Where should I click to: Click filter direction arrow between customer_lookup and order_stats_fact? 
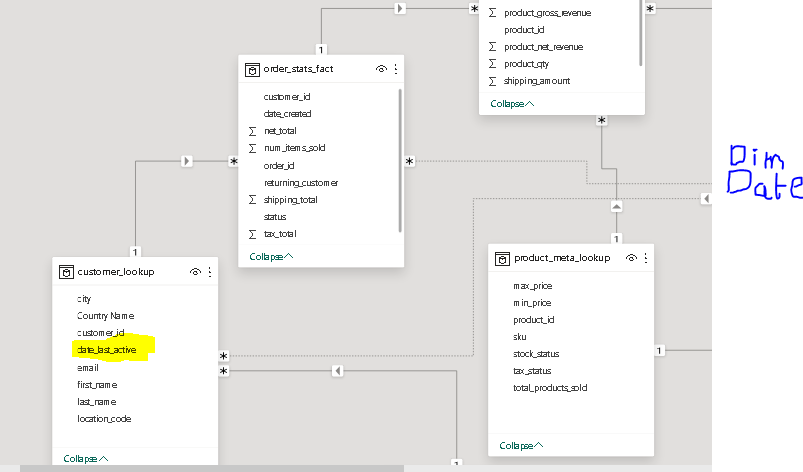pyautogui.click(x=186, y=161)
